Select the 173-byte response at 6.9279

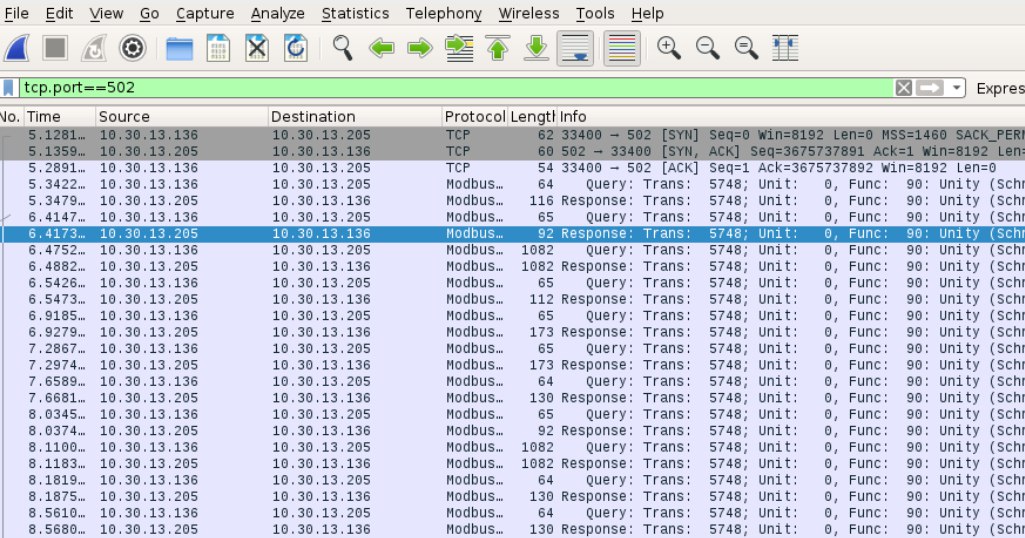point(512,332)
